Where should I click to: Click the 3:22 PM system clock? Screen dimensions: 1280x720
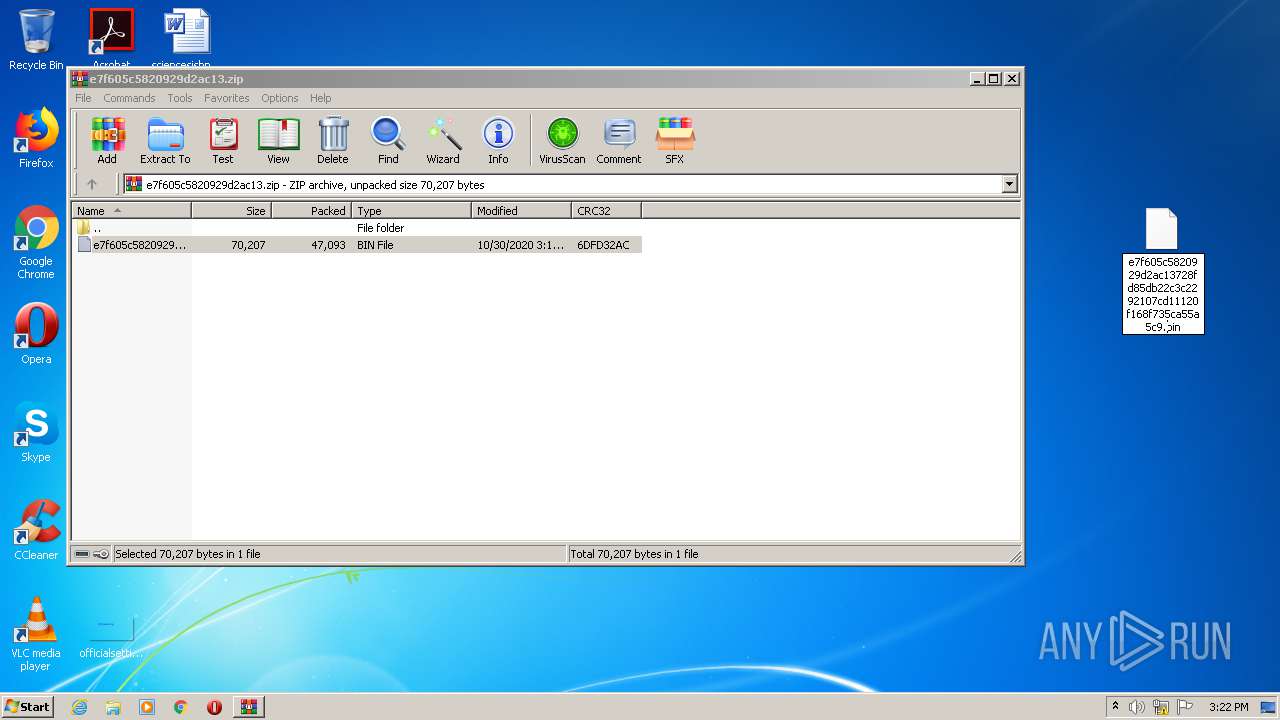[1228, 707]
